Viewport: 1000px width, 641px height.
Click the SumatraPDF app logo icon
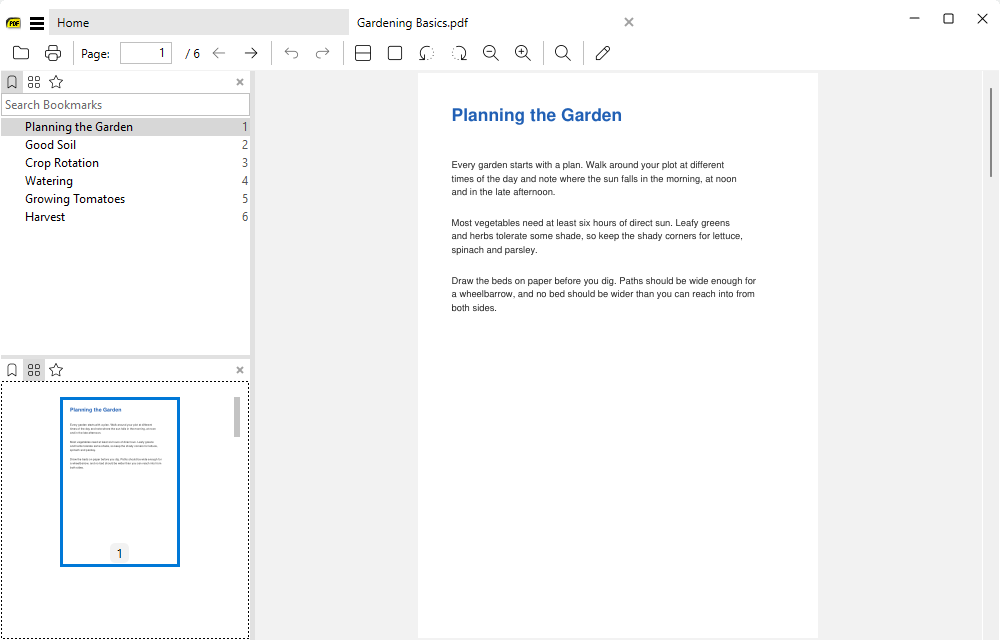coord(13,24)
